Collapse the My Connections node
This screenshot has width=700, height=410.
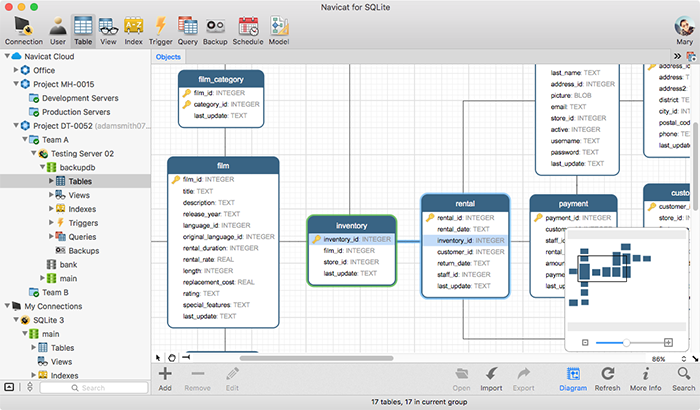7,305
